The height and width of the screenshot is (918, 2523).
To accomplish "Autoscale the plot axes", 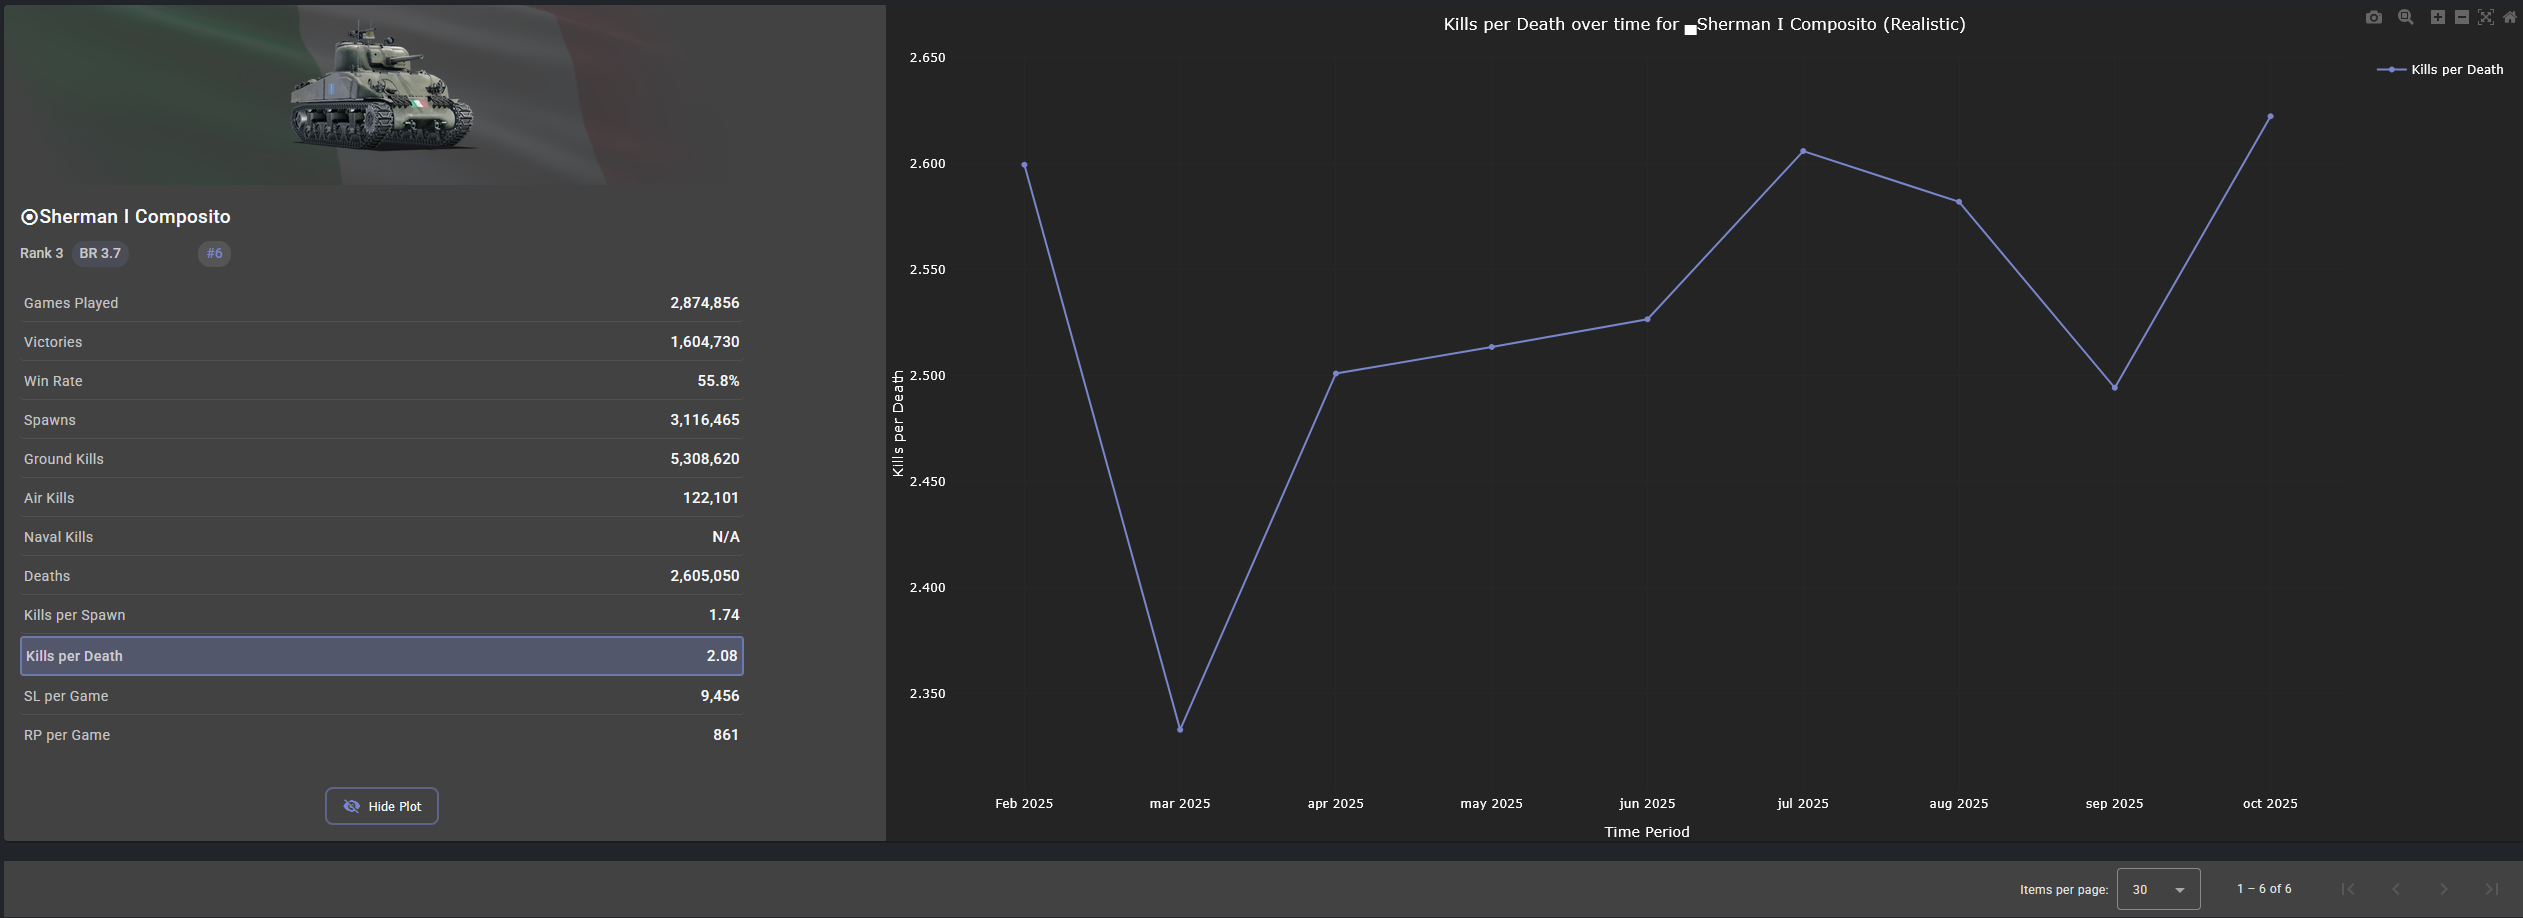I will pyautogui.click(x=2485, y=17).
